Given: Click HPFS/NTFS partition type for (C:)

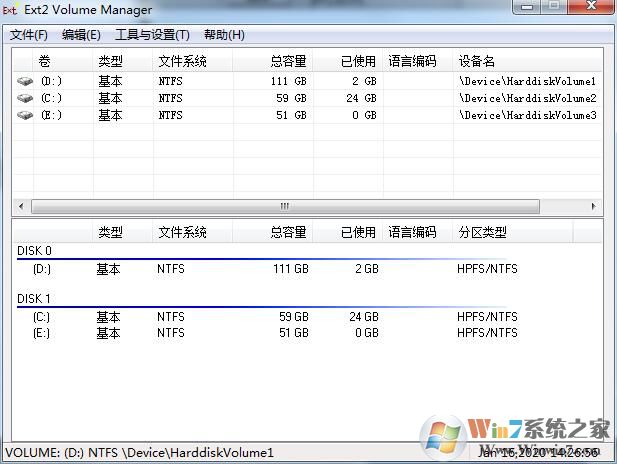Looking at the screenshot, I should (x=487, y=317).
